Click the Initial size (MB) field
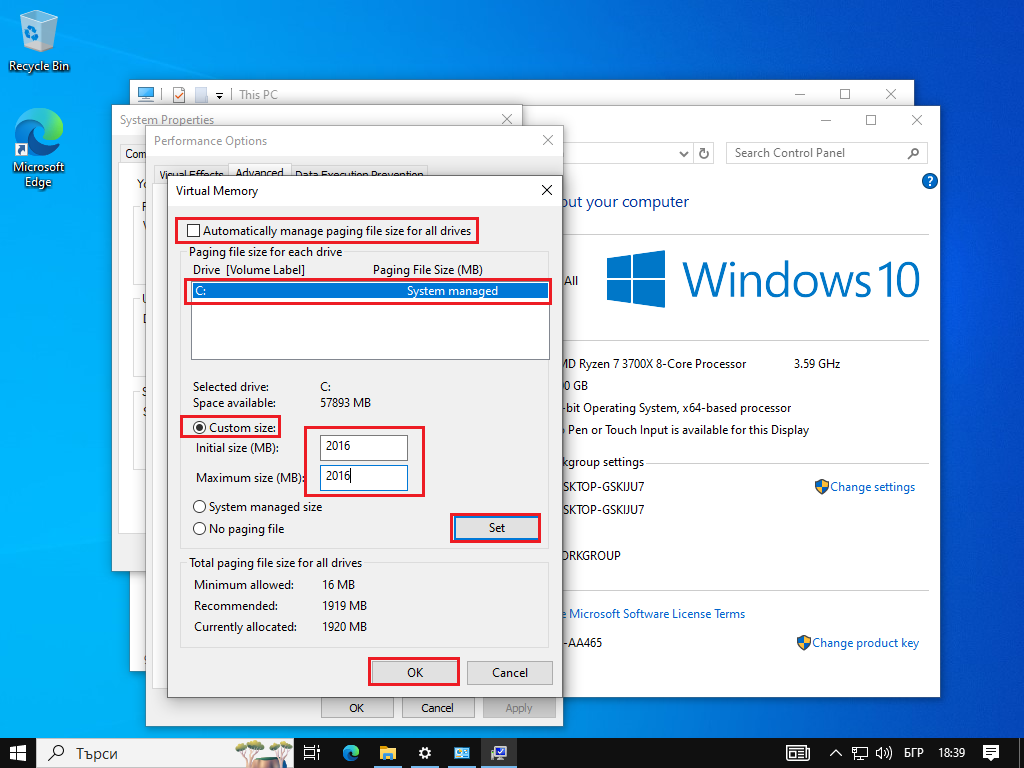Screen dimensions: 1024x768 pos(364,447)
